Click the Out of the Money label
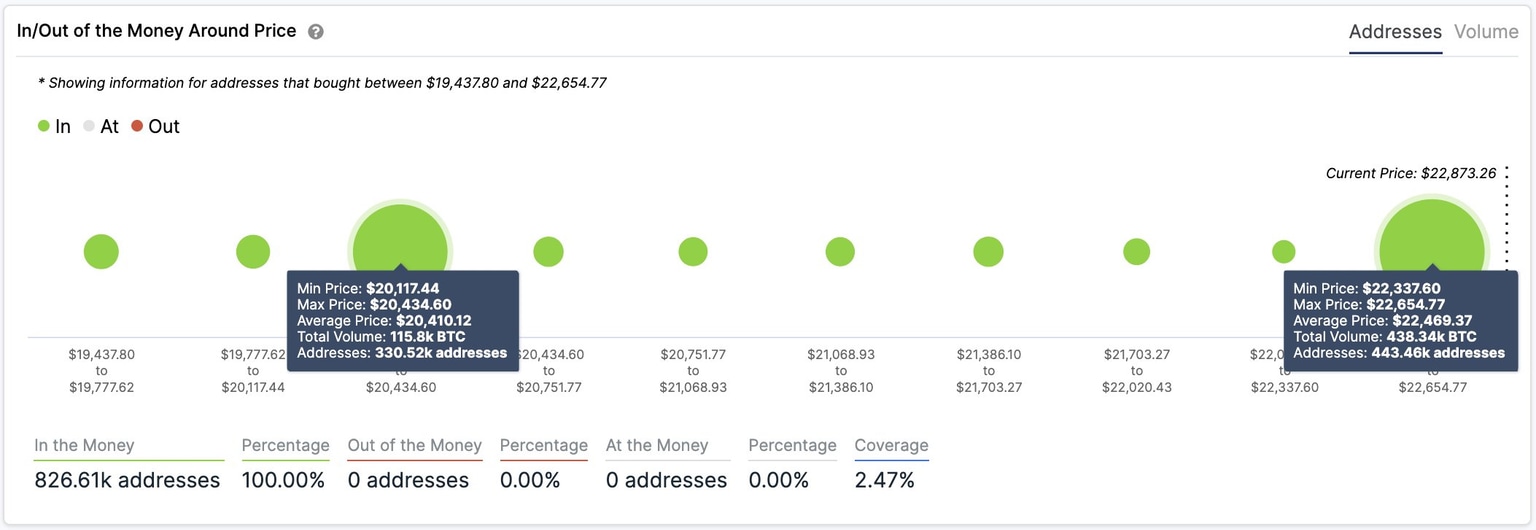Screen dimensions: 1536x530 (414, 446)
